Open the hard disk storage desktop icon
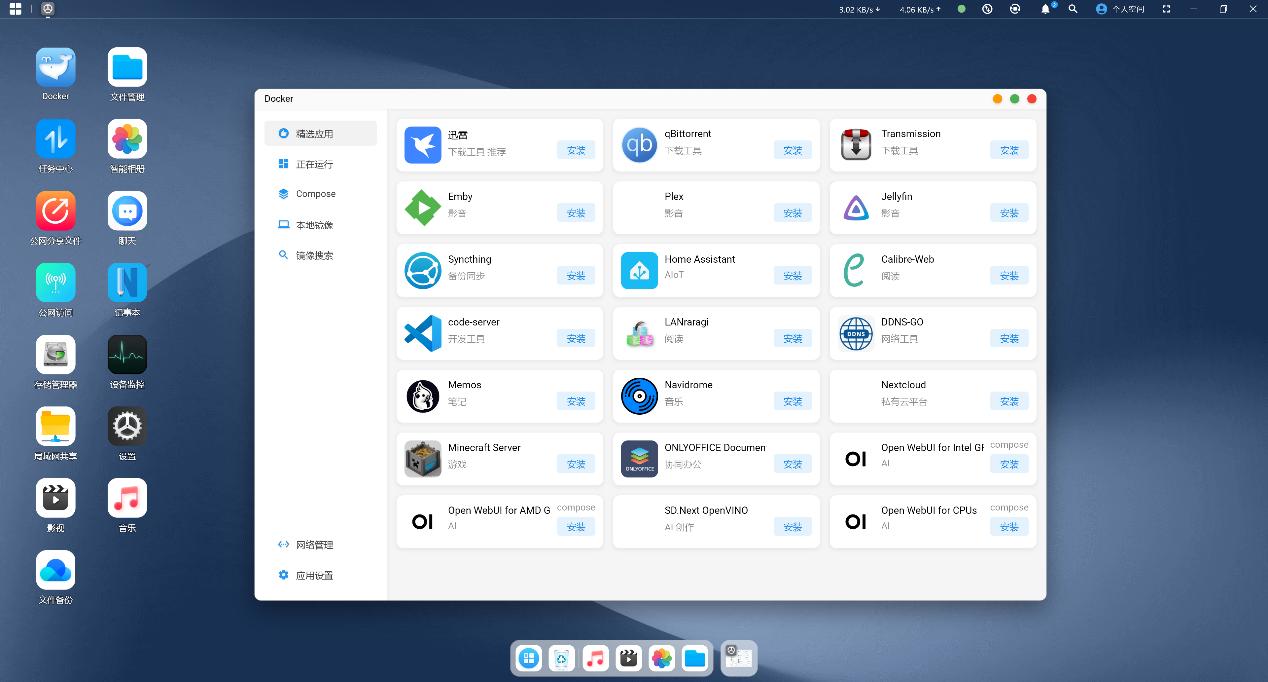Viewport: 1268px width, 682px height. tap(56, 355)
